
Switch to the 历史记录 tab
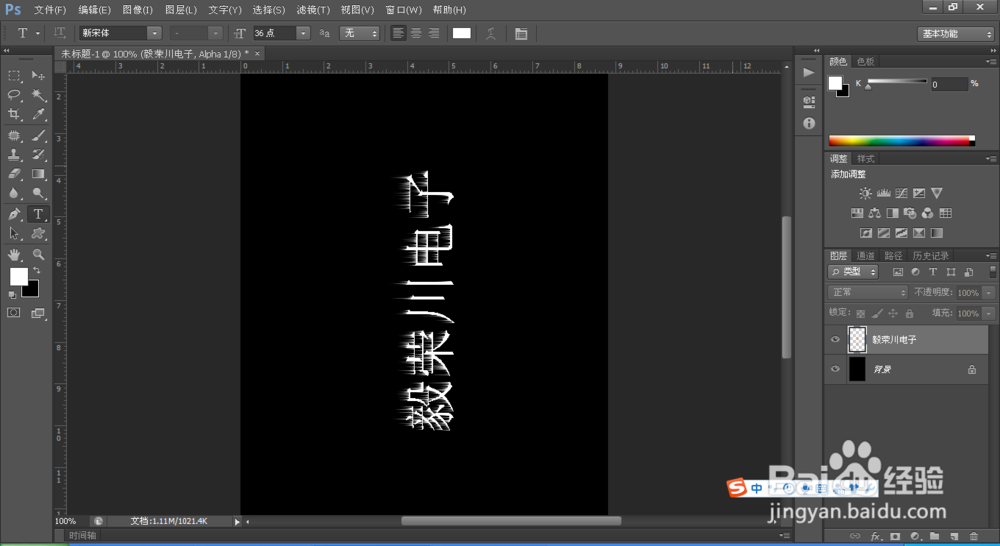(930, 256)
